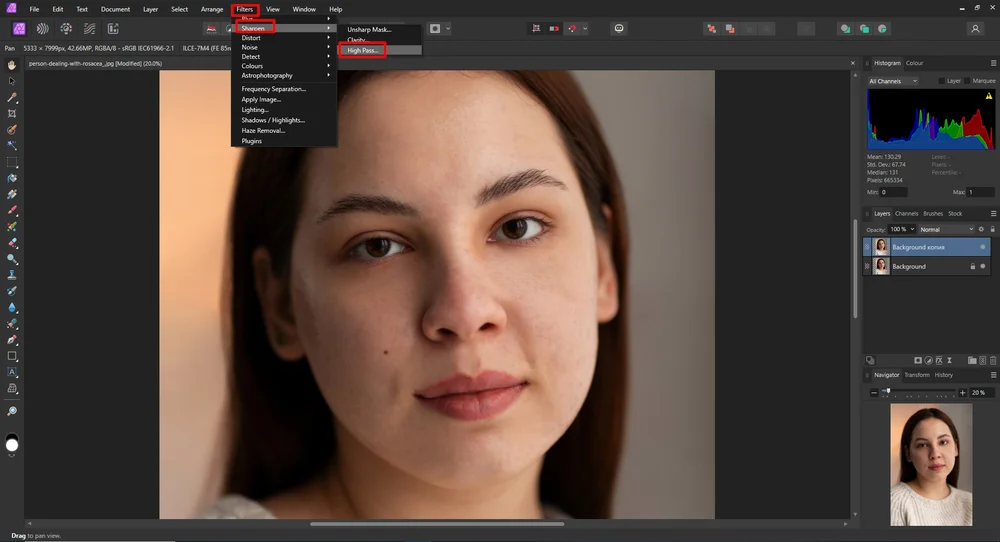Image resolution: width=1000 pixels, height=542 pixels.
Task: Click the Navigator zoom slider
Action: pyautogui.click(x=918, y=392)
